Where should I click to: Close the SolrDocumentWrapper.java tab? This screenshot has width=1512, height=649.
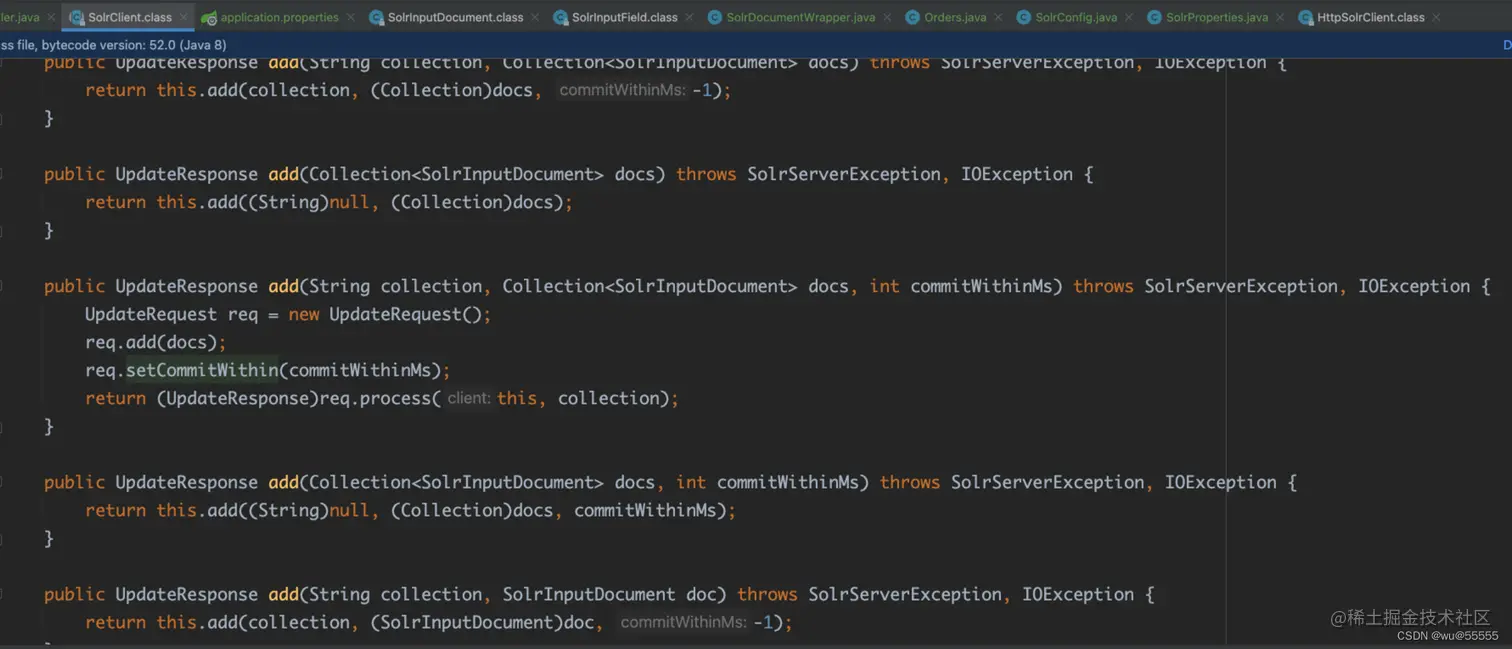(887, 17)
